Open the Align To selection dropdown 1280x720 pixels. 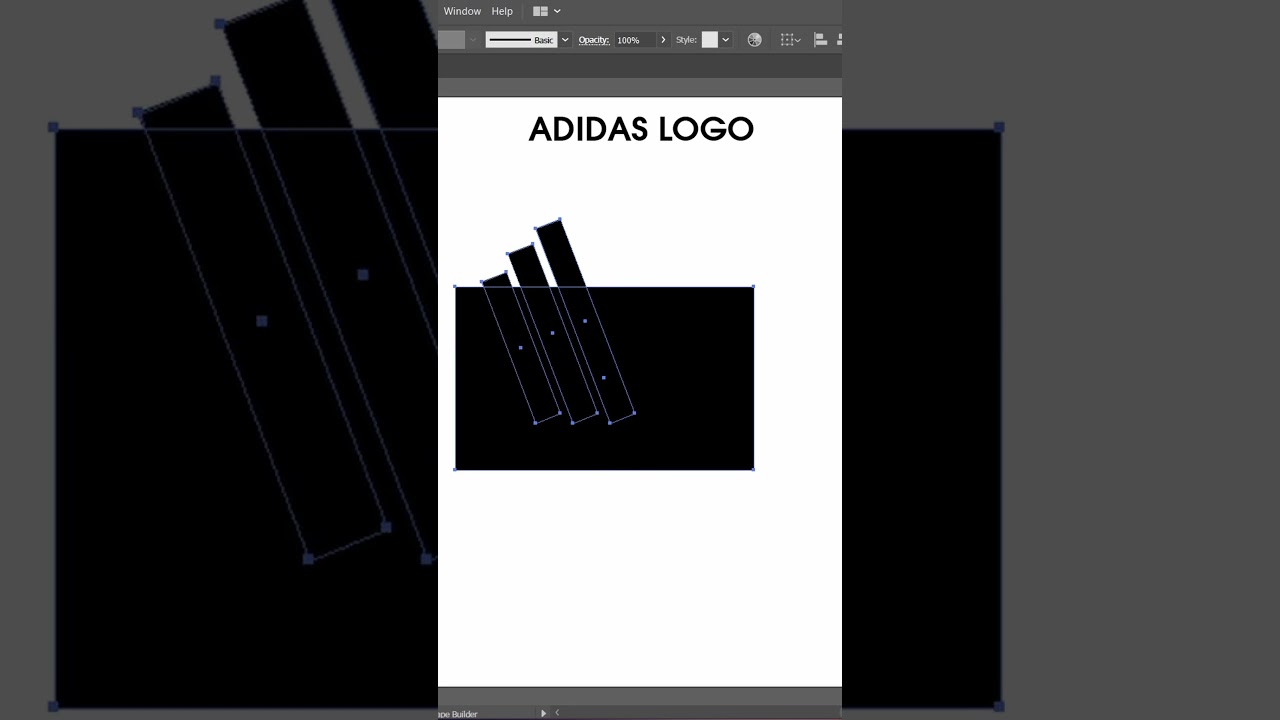point(790,40)
